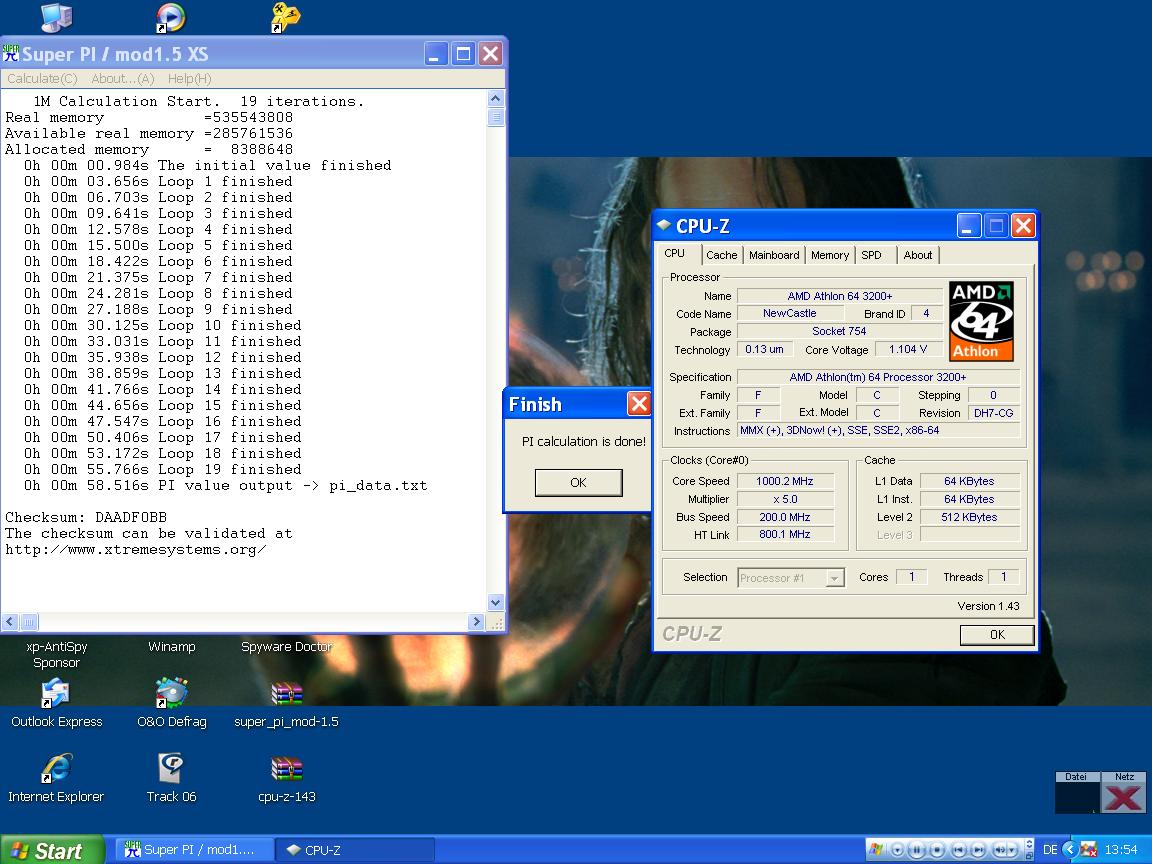Image resolution: width=1152 pixels, height=864 pixels.
Task: Maximize the Super PI window
Action: (463, 54)
